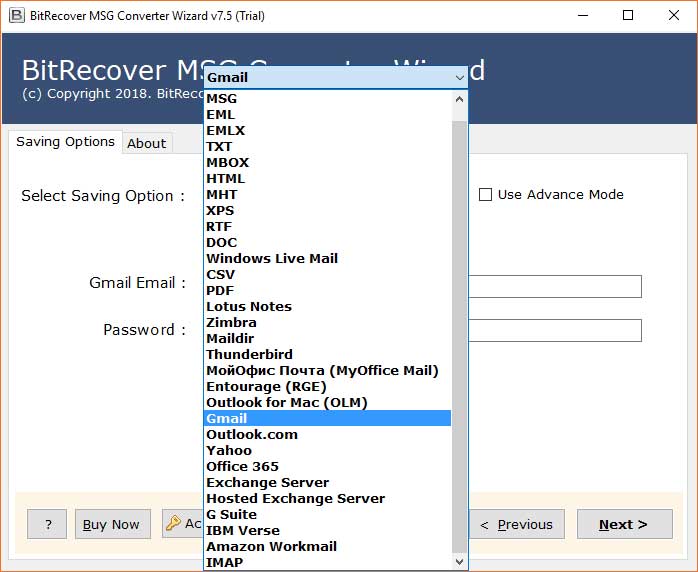The height and width of the screenshot is (572, 698).
Task: Select IMAP at the list bottom
Action: click(x=328, y=563)
